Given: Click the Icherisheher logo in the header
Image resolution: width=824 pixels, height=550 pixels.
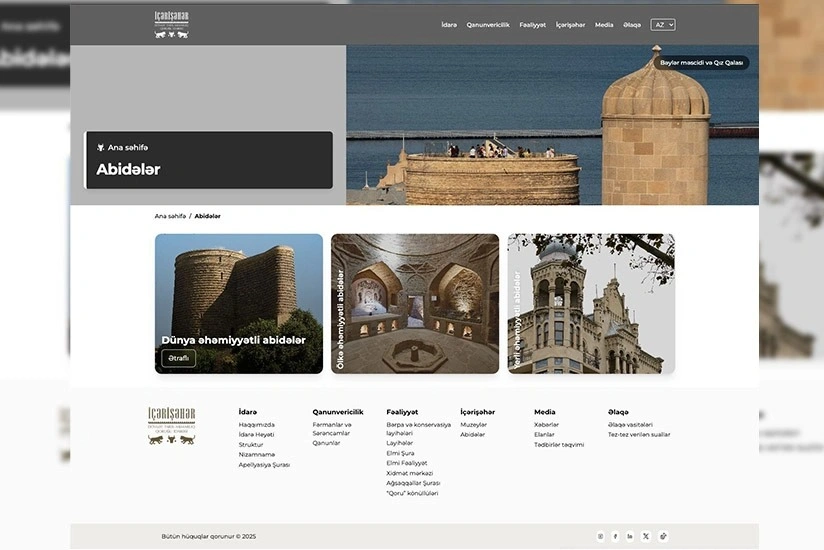Looking at the screenshot, I should click(171, 25).
